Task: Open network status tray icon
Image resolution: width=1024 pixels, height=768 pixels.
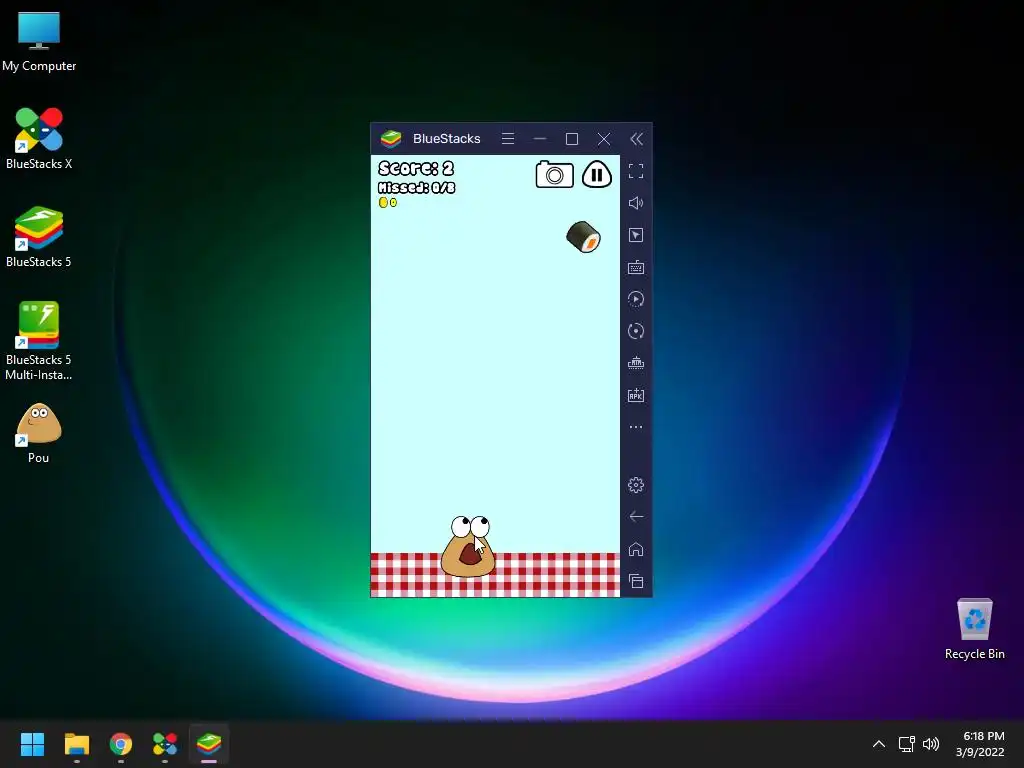Action: tap(906, 744)
